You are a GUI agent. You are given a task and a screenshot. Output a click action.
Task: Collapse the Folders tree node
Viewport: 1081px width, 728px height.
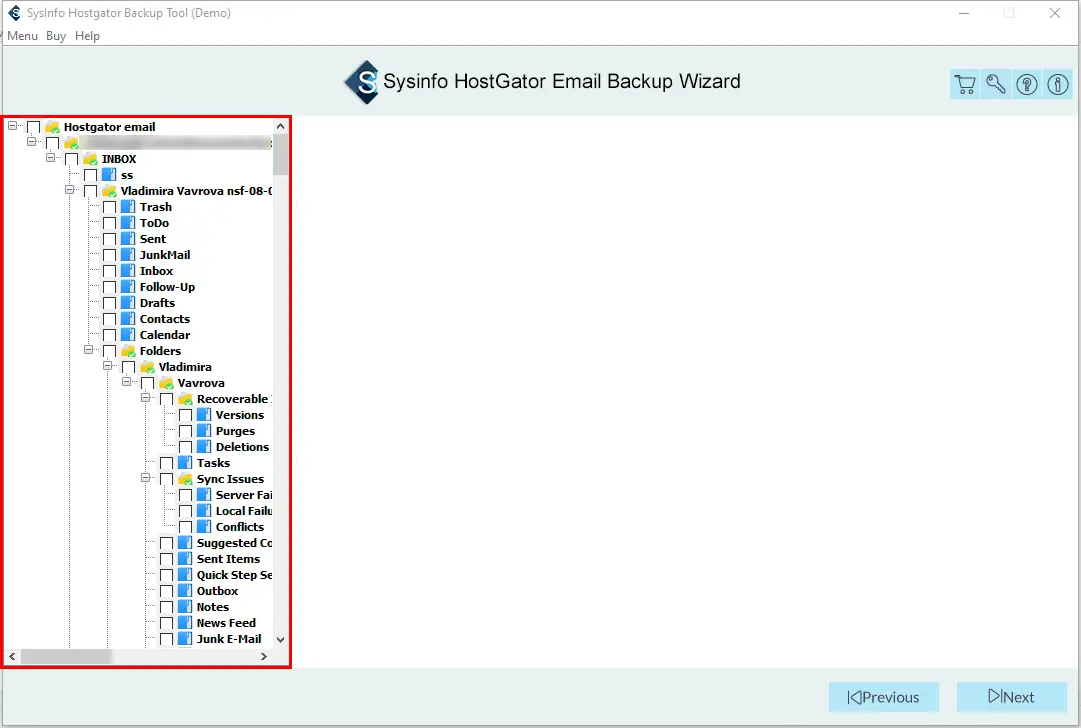point(89,351)
